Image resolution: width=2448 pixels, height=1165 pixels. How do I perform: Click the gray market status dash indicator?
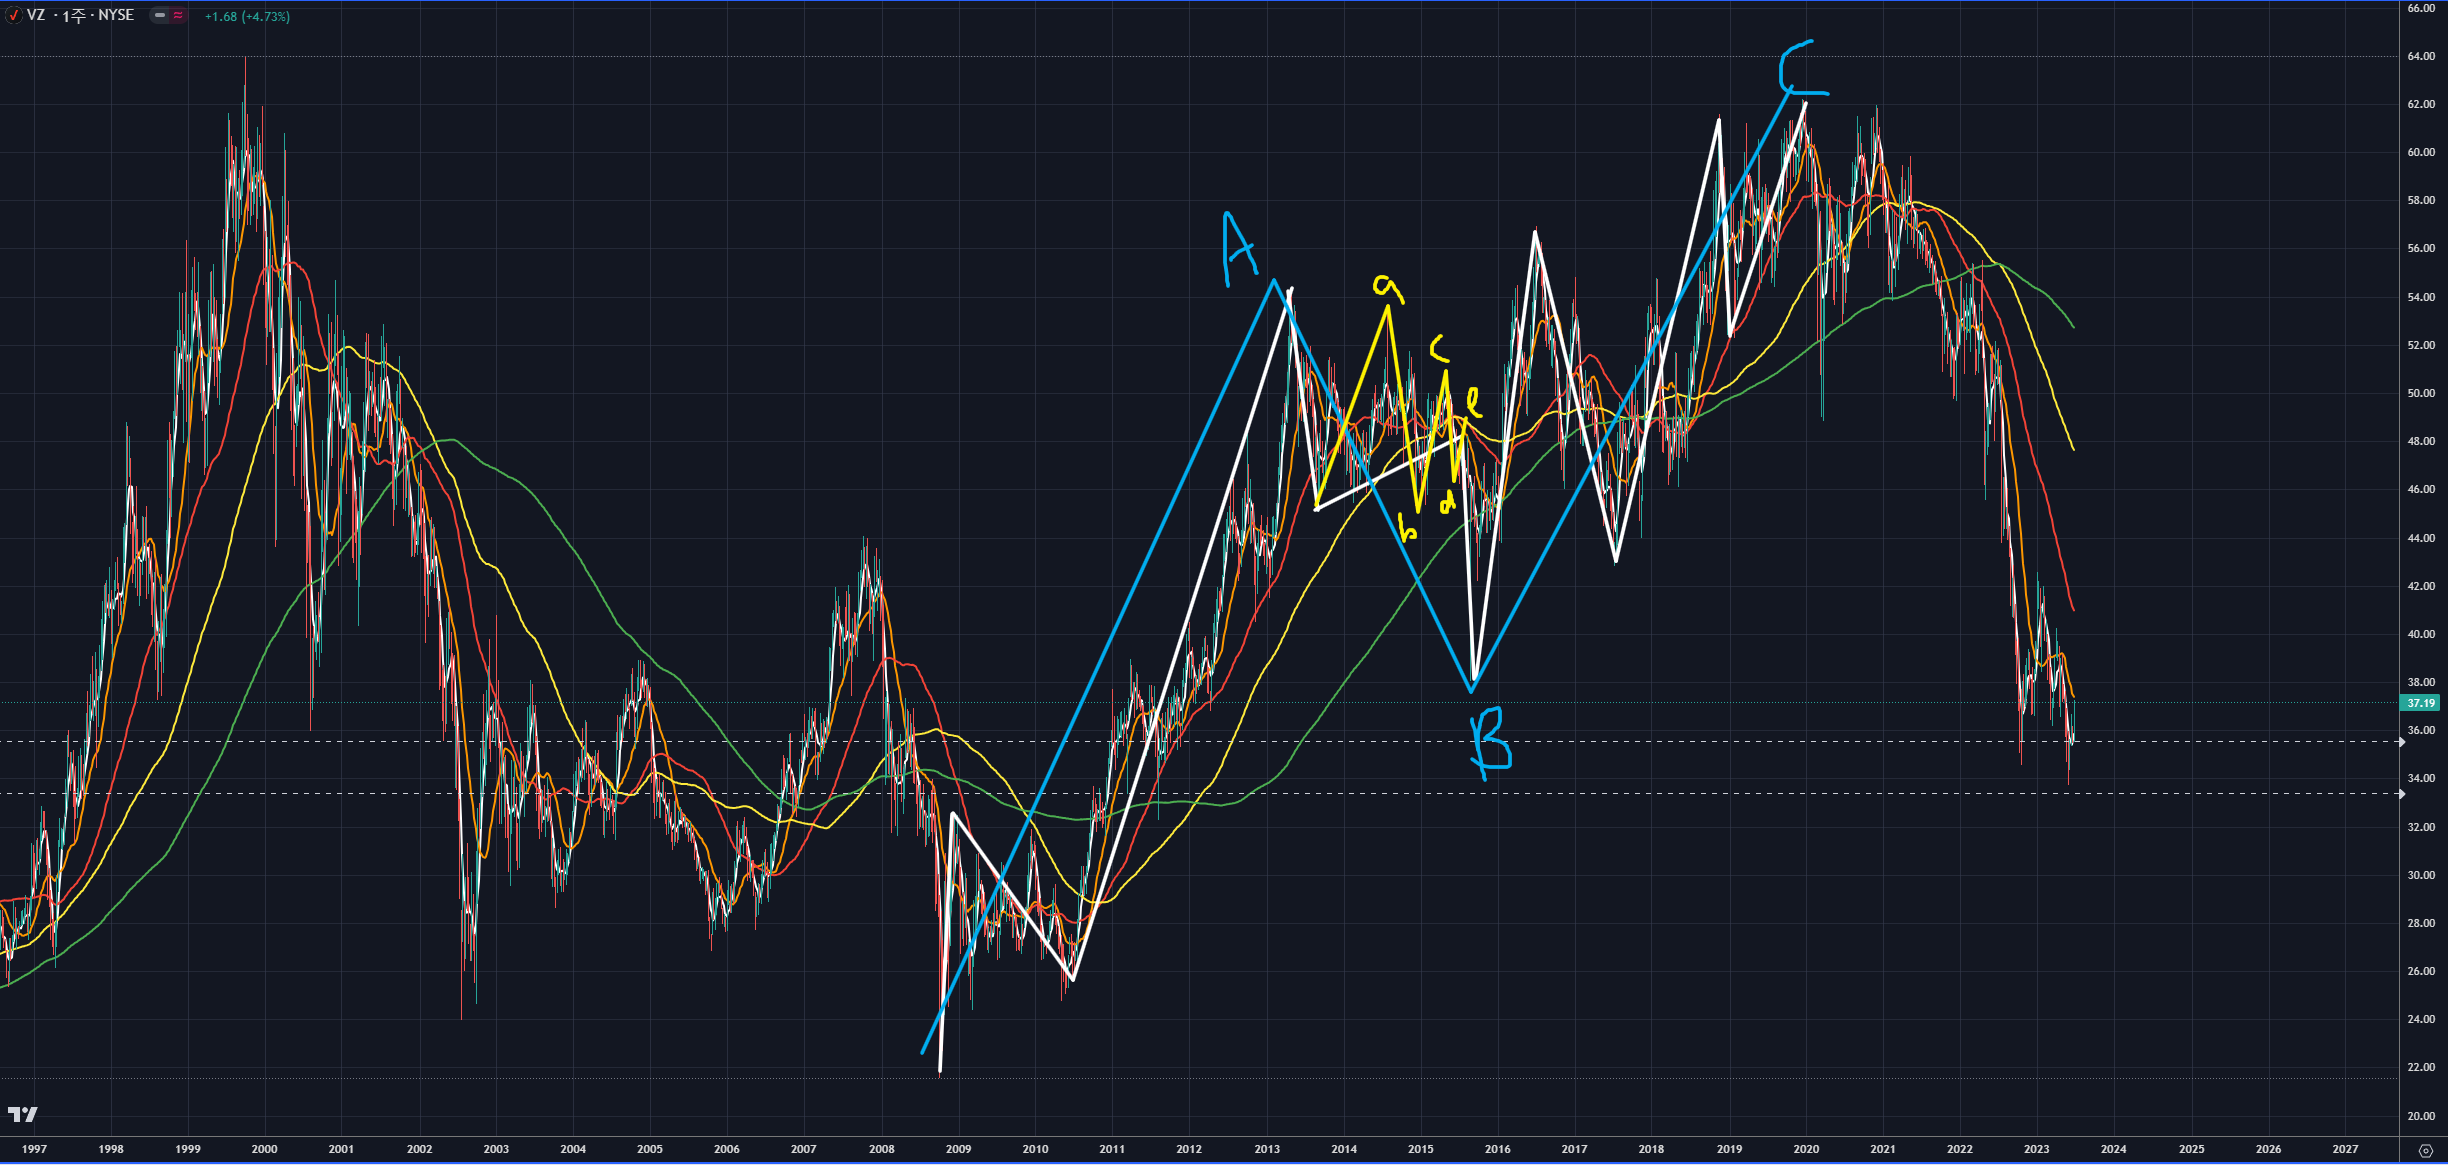pyautogui.click(x=160, y=16)
